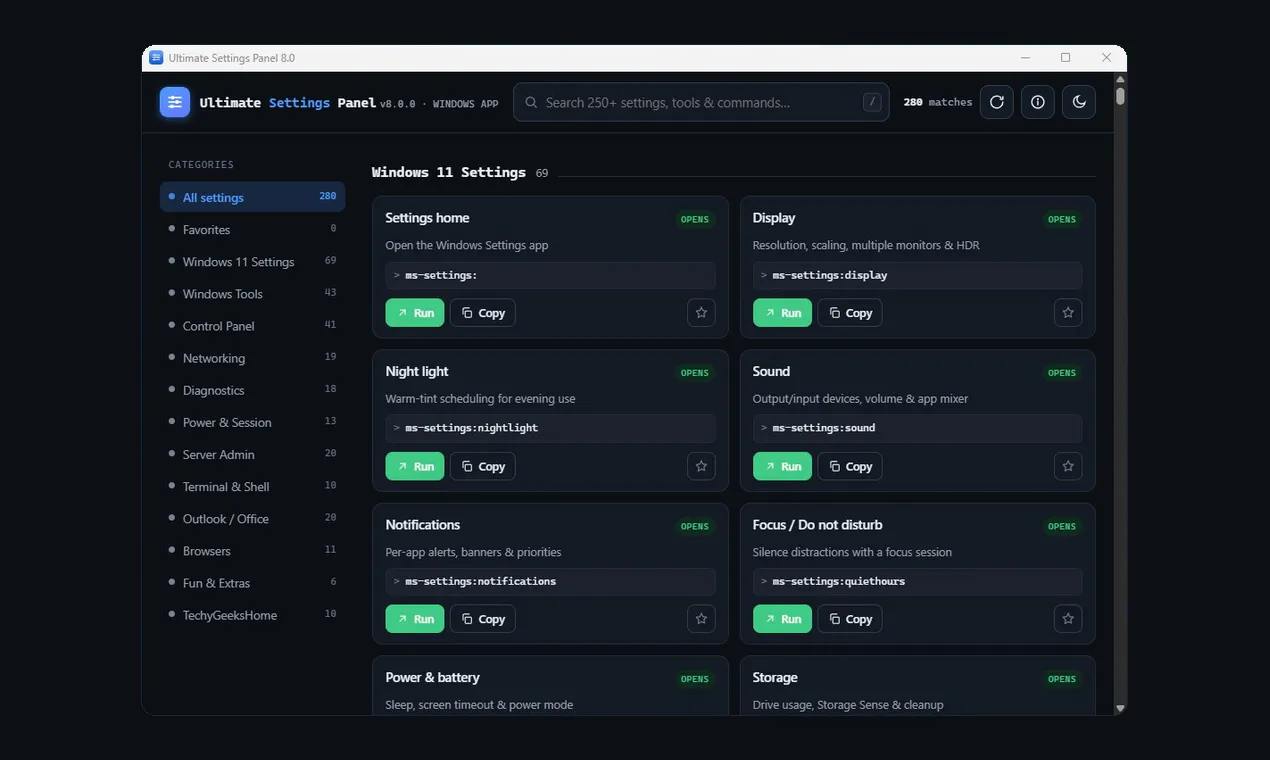The height and width of the screenshot is (760, 1270).
Task: Toggle dark mode with moon icon
Action: pyautogui.click(x=1079, y=102)
